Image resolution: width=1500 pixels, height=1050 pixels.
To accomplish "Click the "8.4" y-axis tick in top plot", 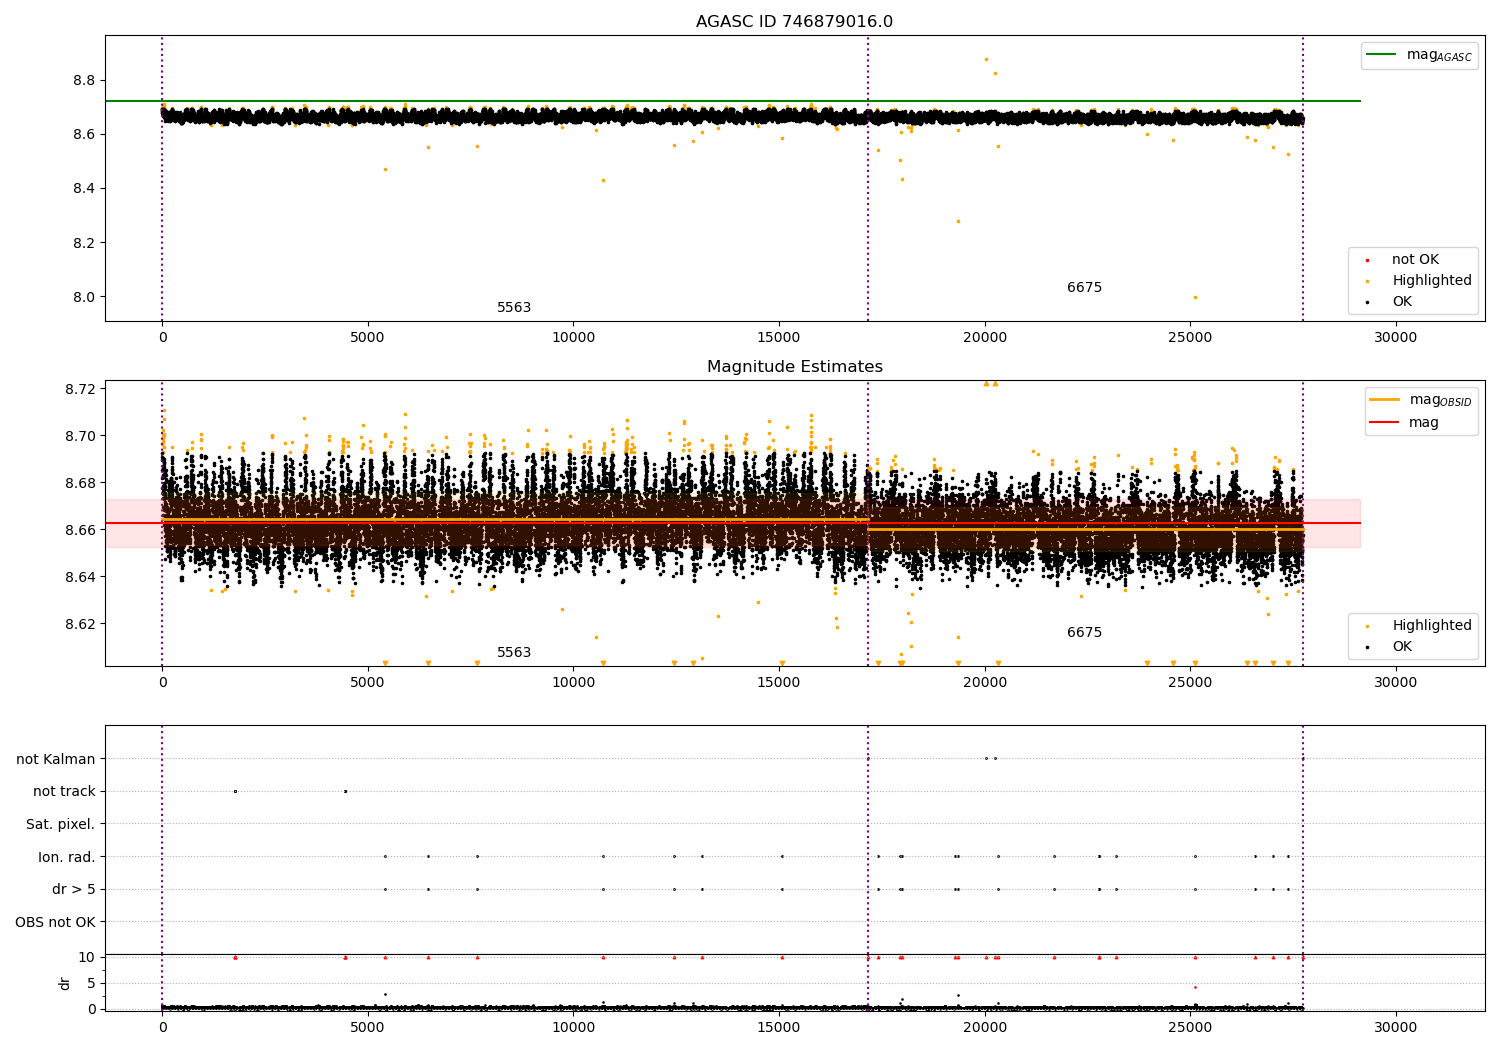I will [83, 189].
